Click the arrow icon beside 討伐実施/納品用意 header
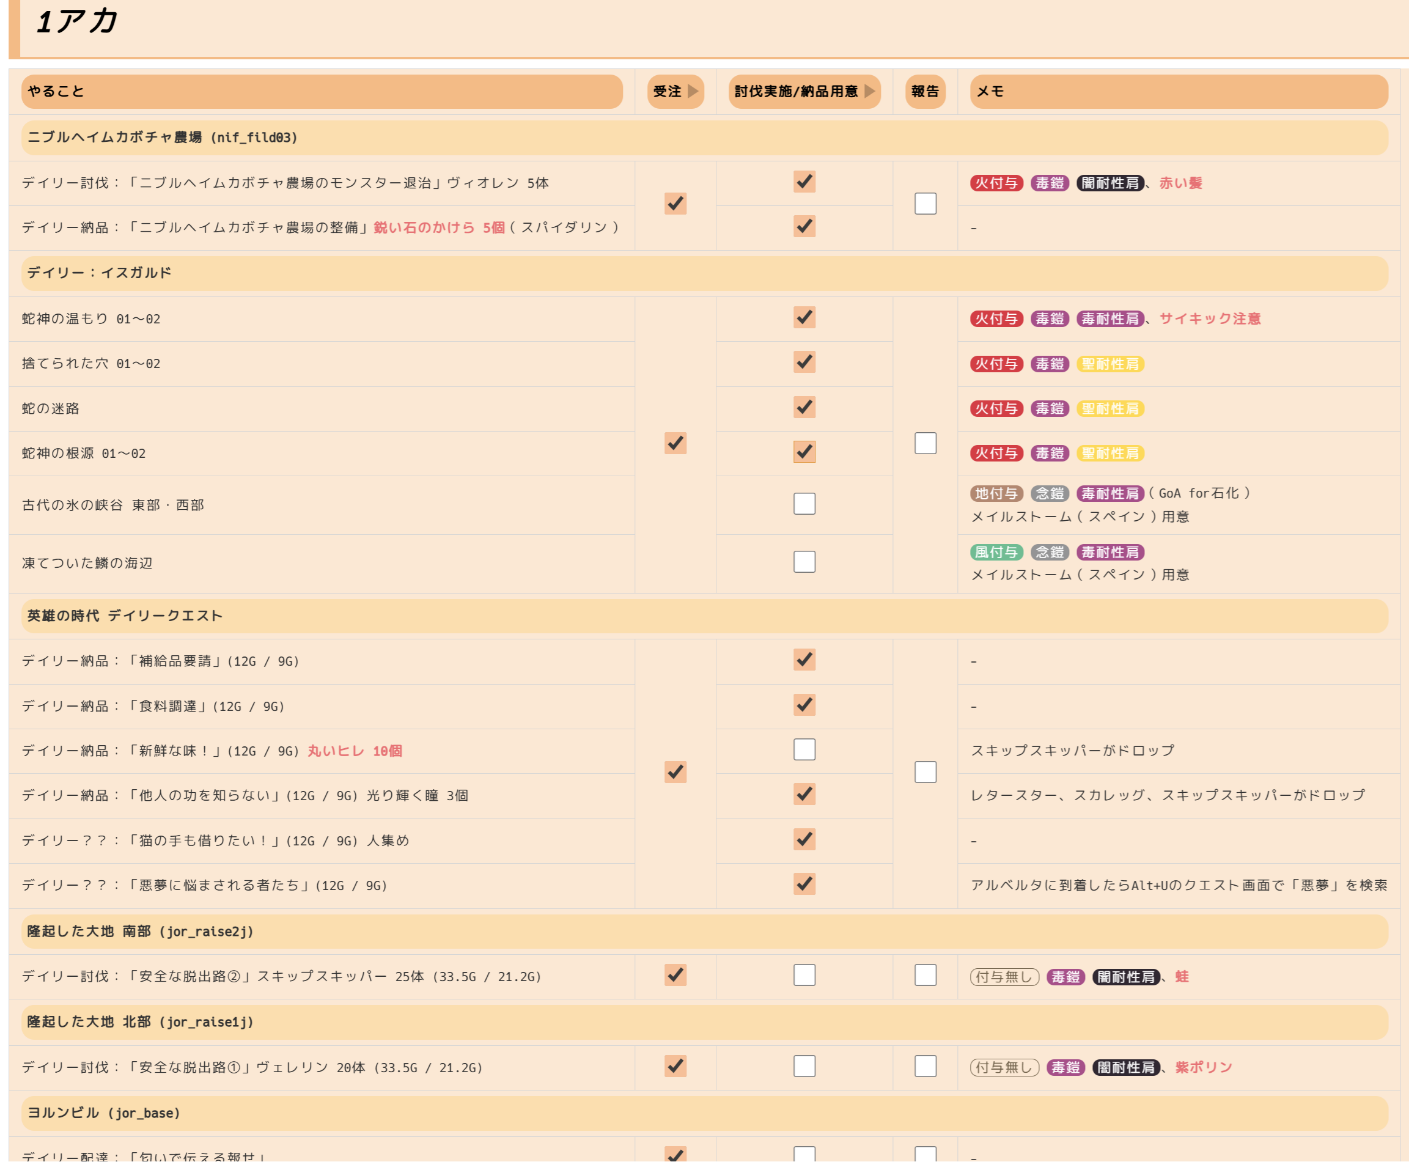 coord(870,91)
